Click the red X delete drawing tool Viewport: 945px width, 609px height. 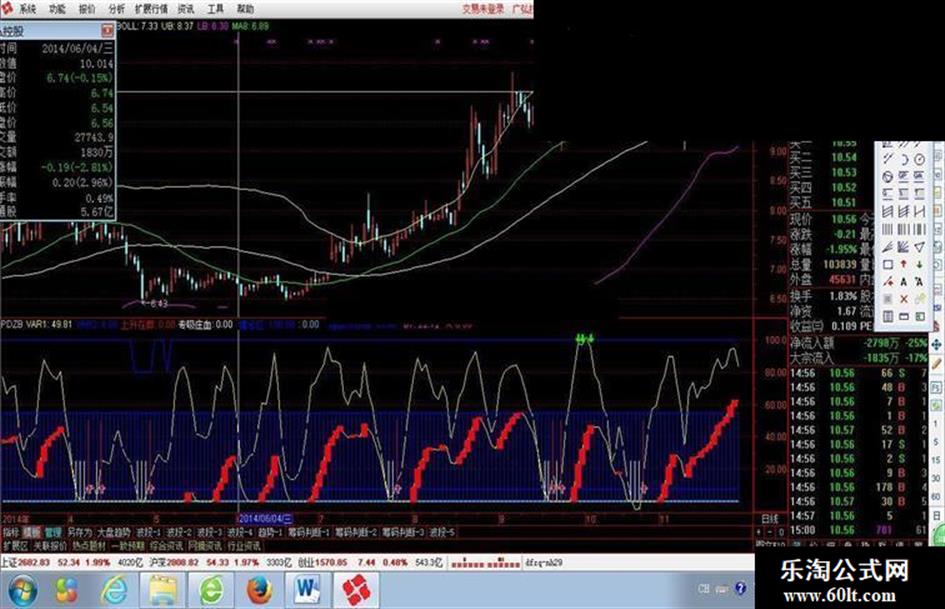[x=903, y=299]
